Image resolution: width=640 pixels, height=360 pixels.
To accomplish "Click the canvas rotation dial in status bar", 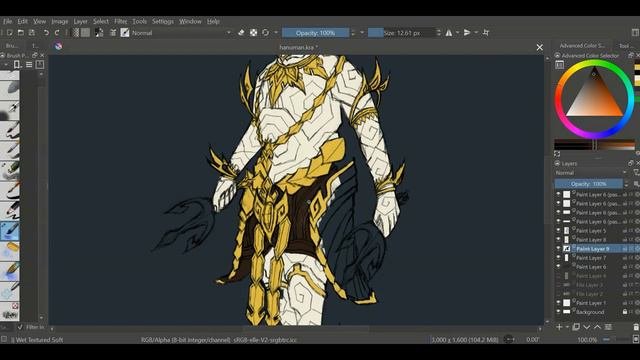I will (509, 339).
